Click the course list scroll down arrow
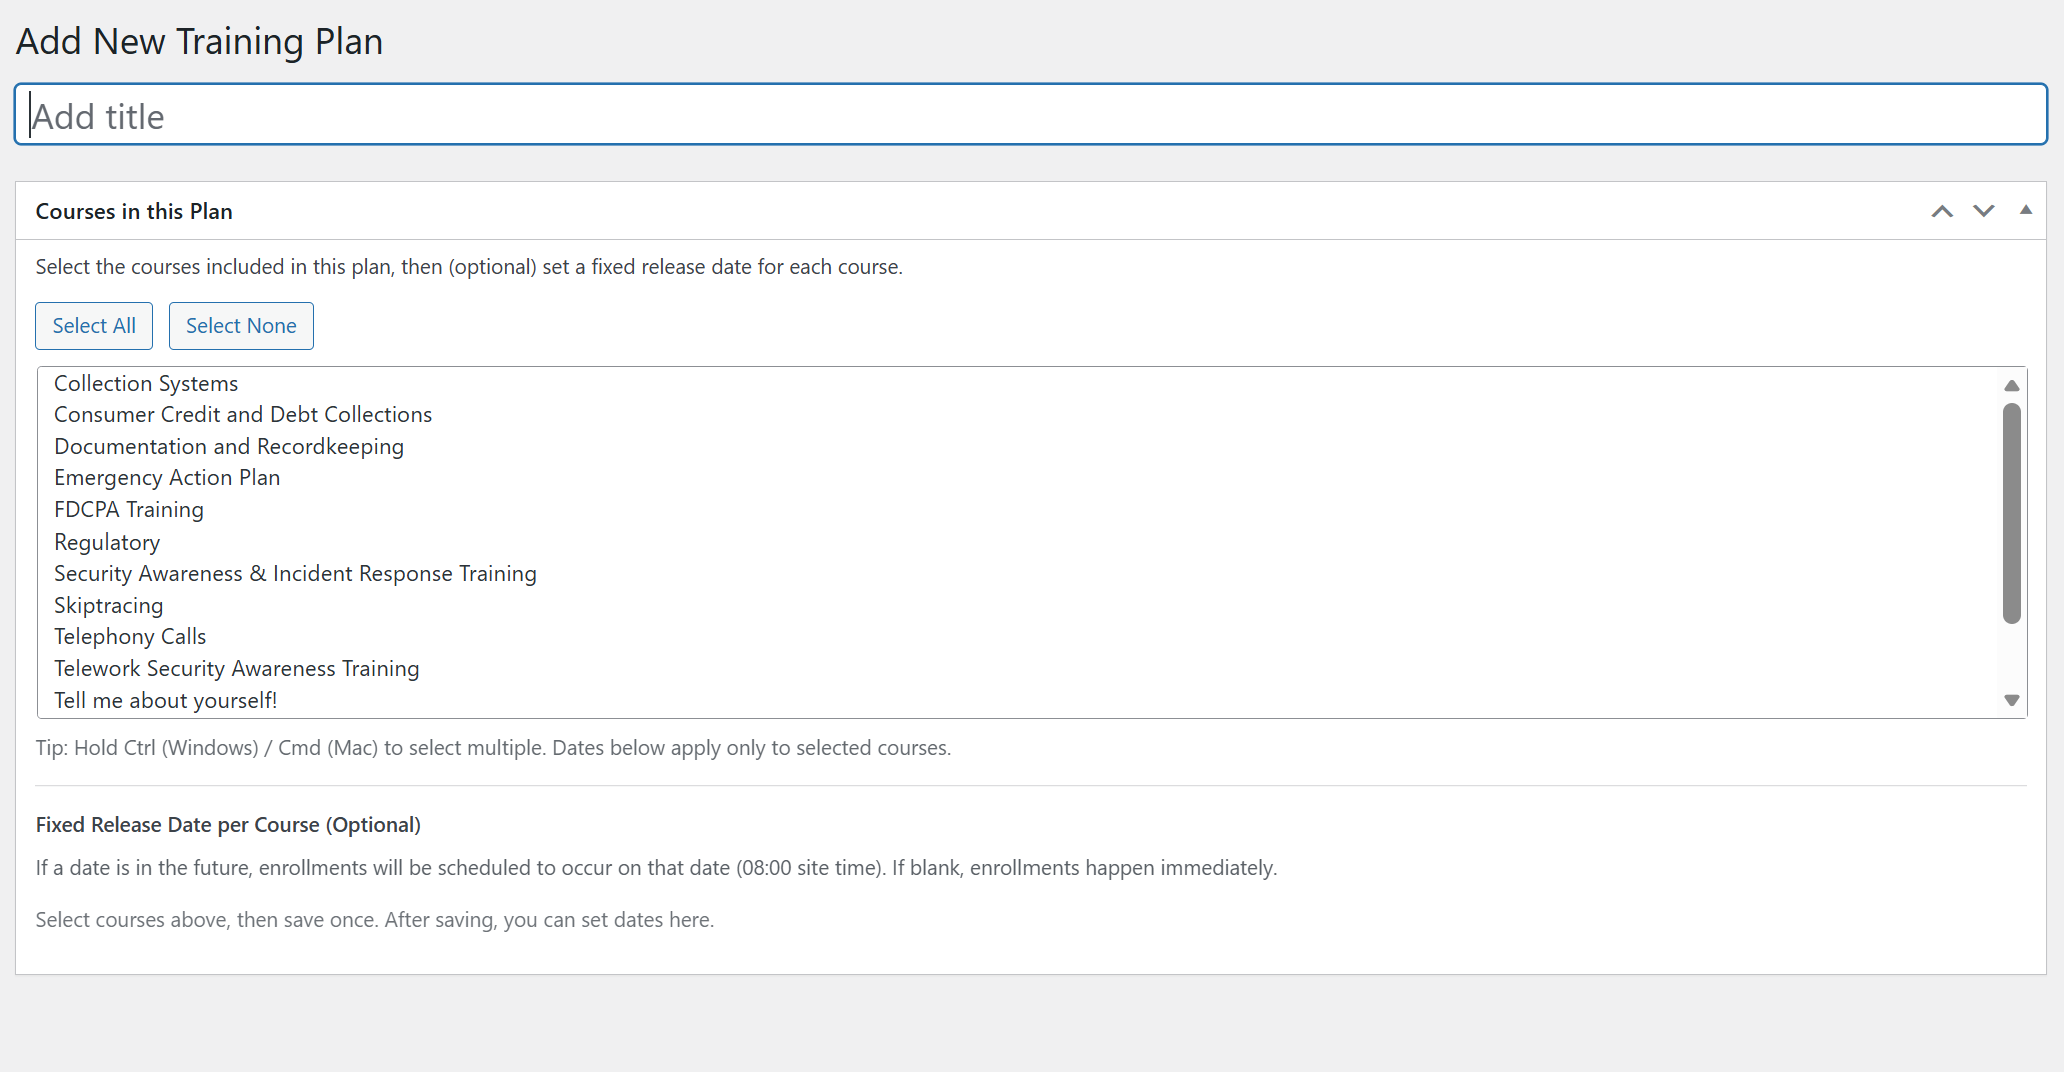The image size is (2064, 1072). (x=2012, y=700)
